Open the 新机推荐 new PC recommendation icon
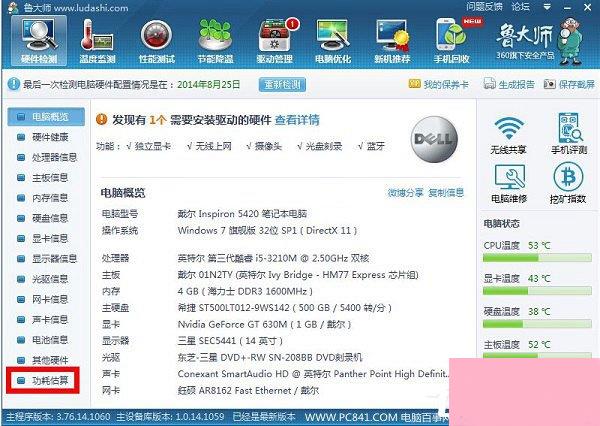The width and height of the screenshot is (600, 426). coord(392,41)
